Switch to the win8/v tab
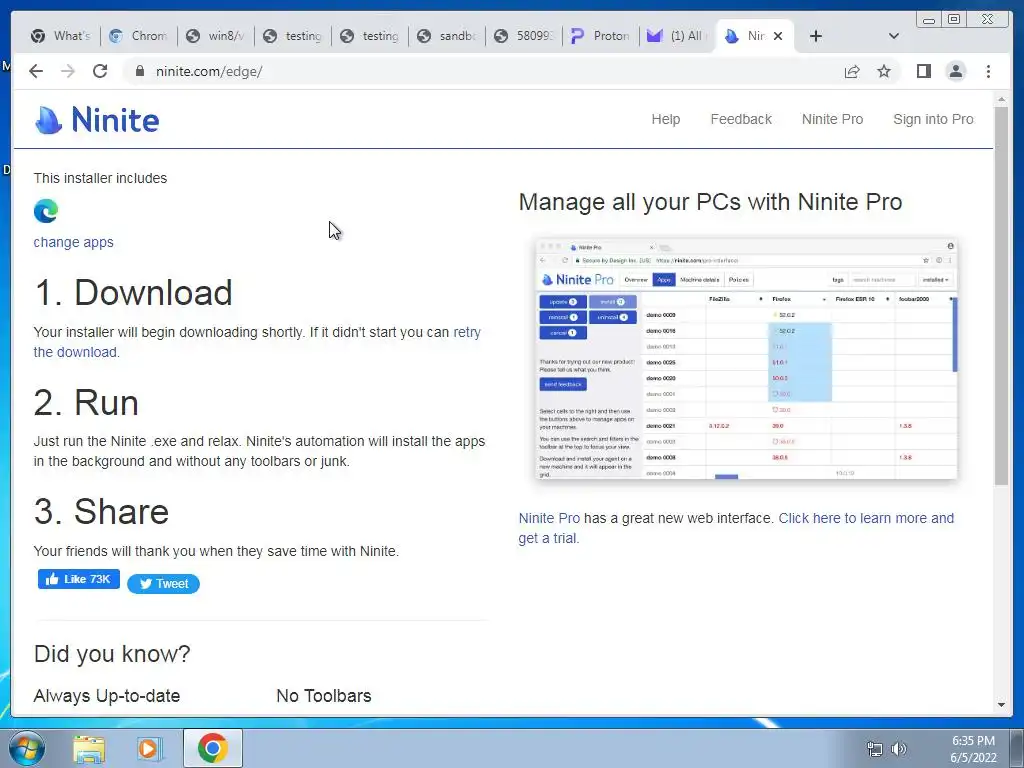 click(x=216, y=36)
